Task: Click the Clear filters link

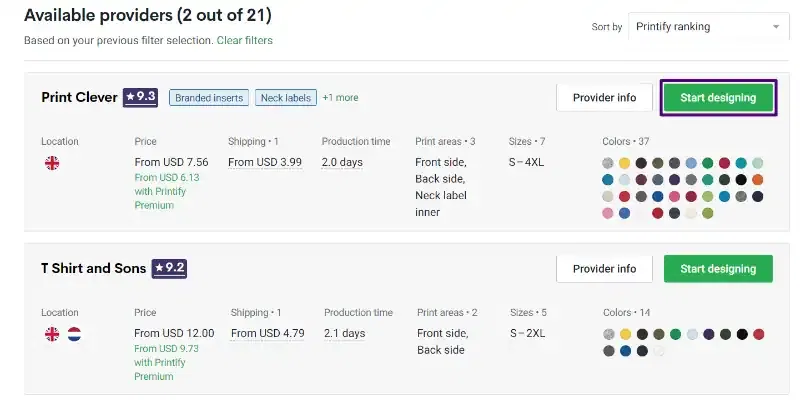Action: pyautogui.click(x=245, y=41)
